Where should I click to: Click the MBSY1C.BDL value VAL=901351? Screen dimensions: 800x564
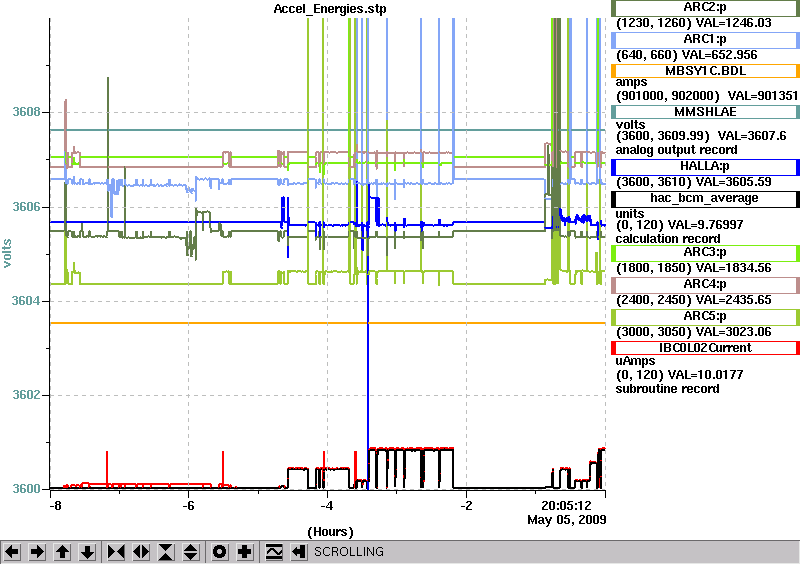click(763, 96)
